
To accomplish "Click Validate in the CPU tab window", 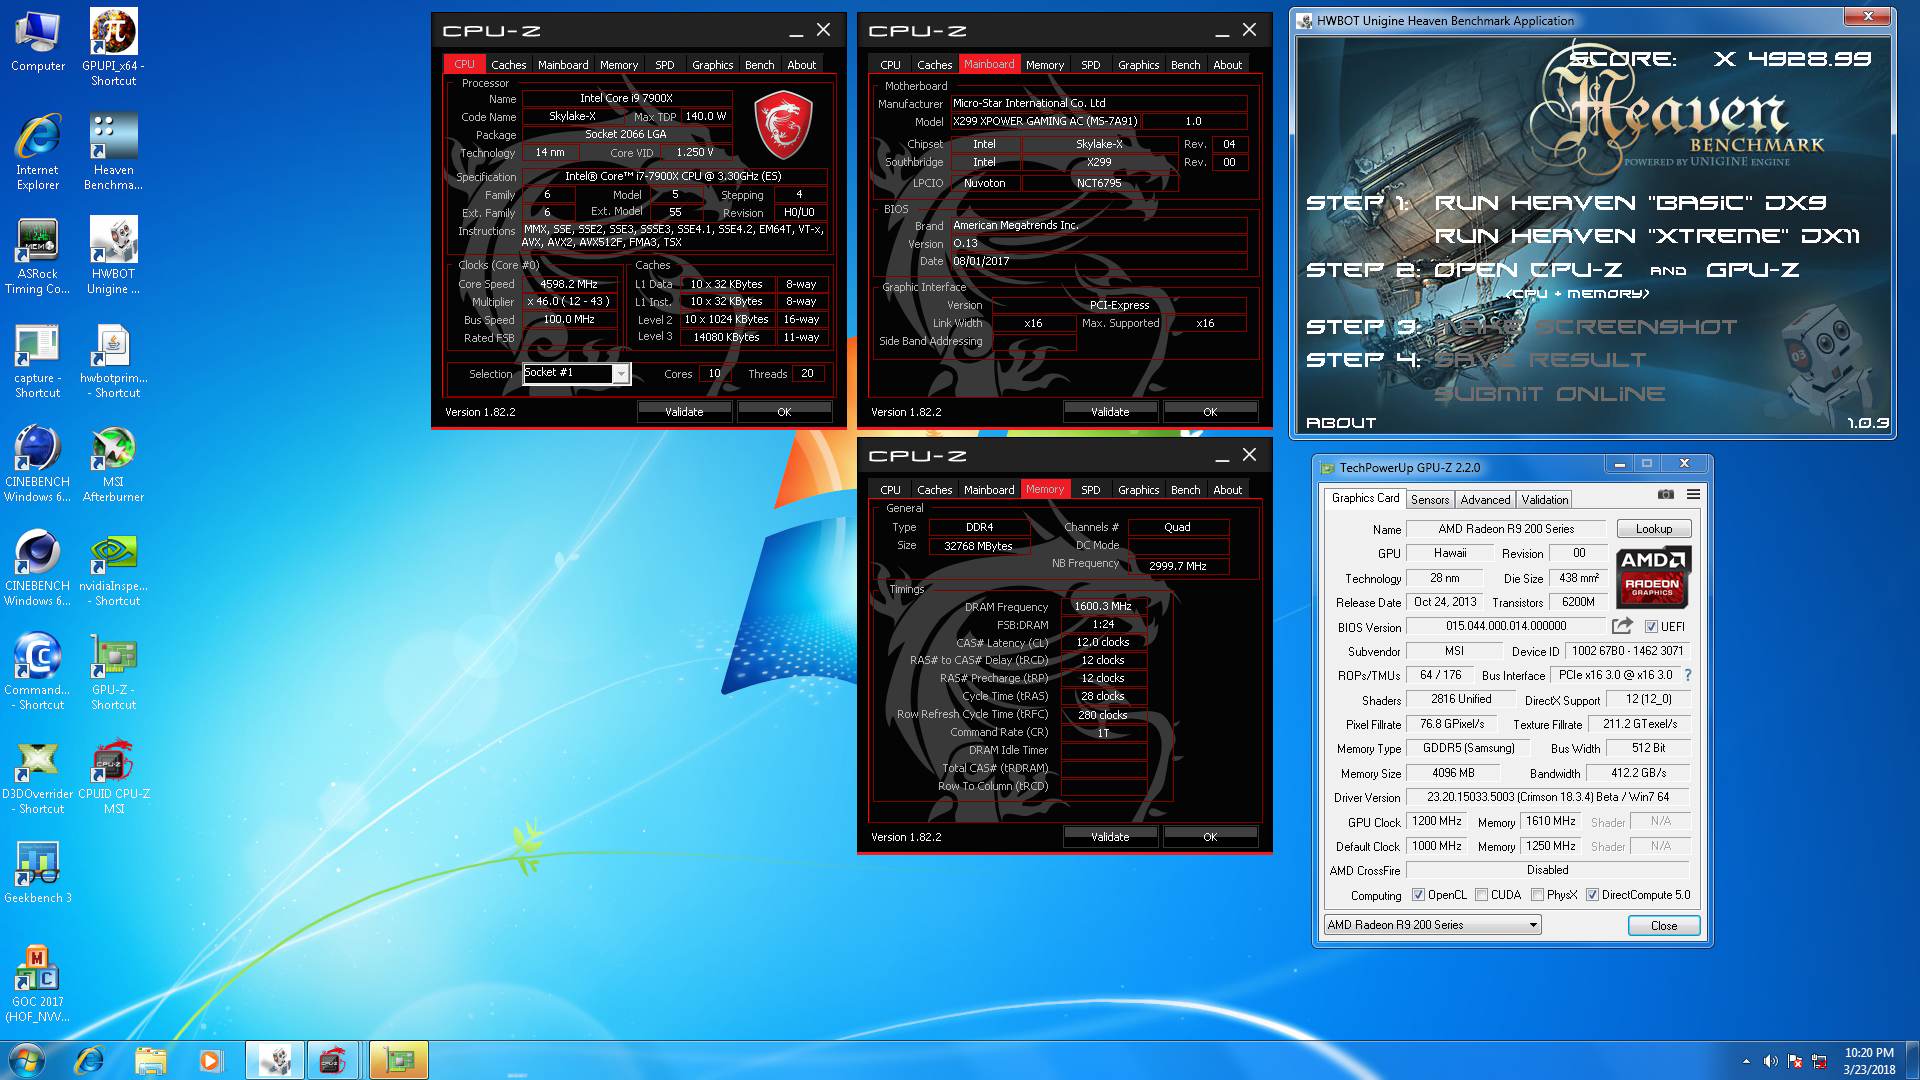I will pyautogui.click(x=684, y=412).
